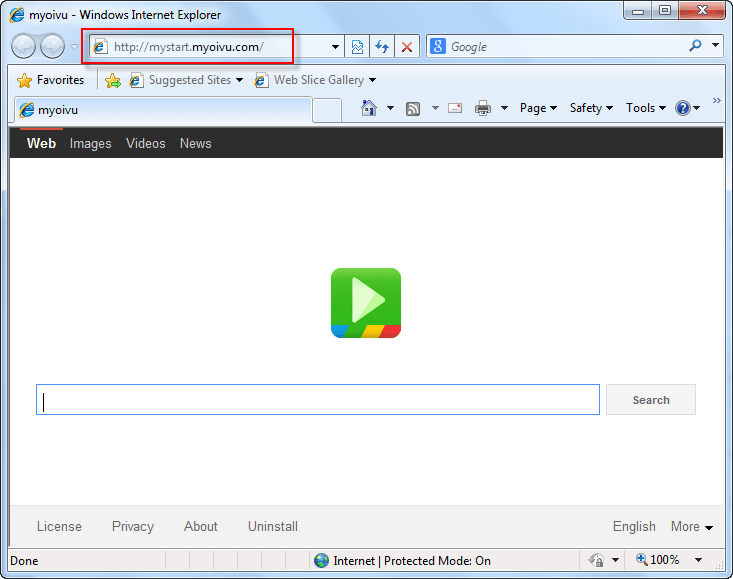Switch to the Videos search tab
The image size is (733, 579).
[x=145, y=143]
